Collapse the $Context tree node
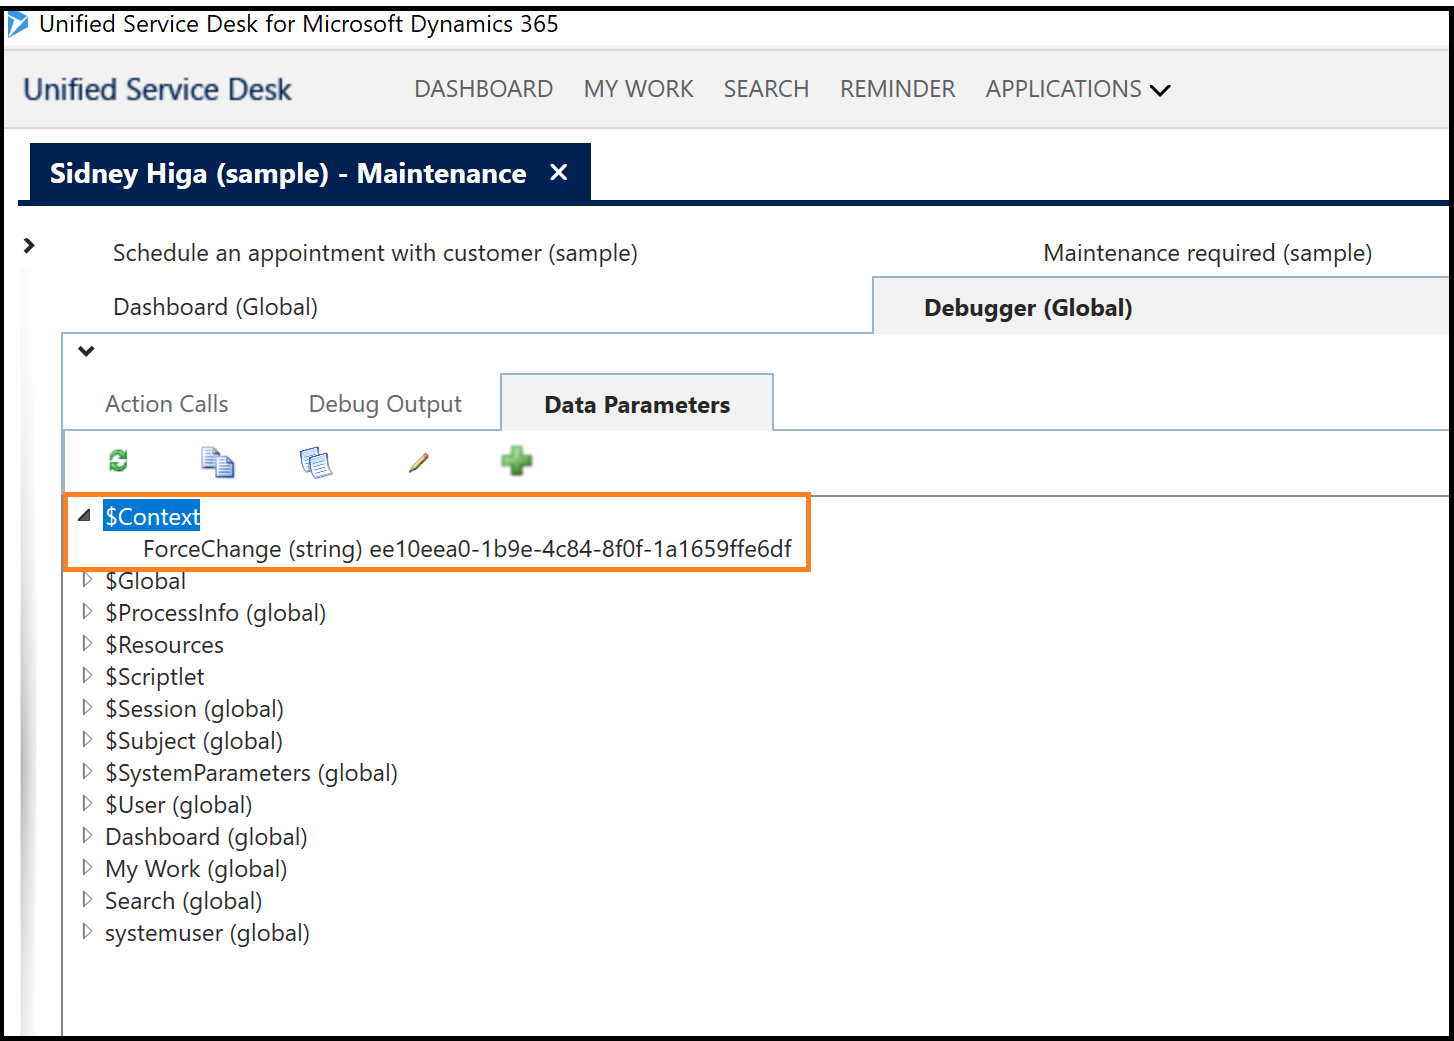This screenshot has width=1454, height=1041. [x=84, y=516]
